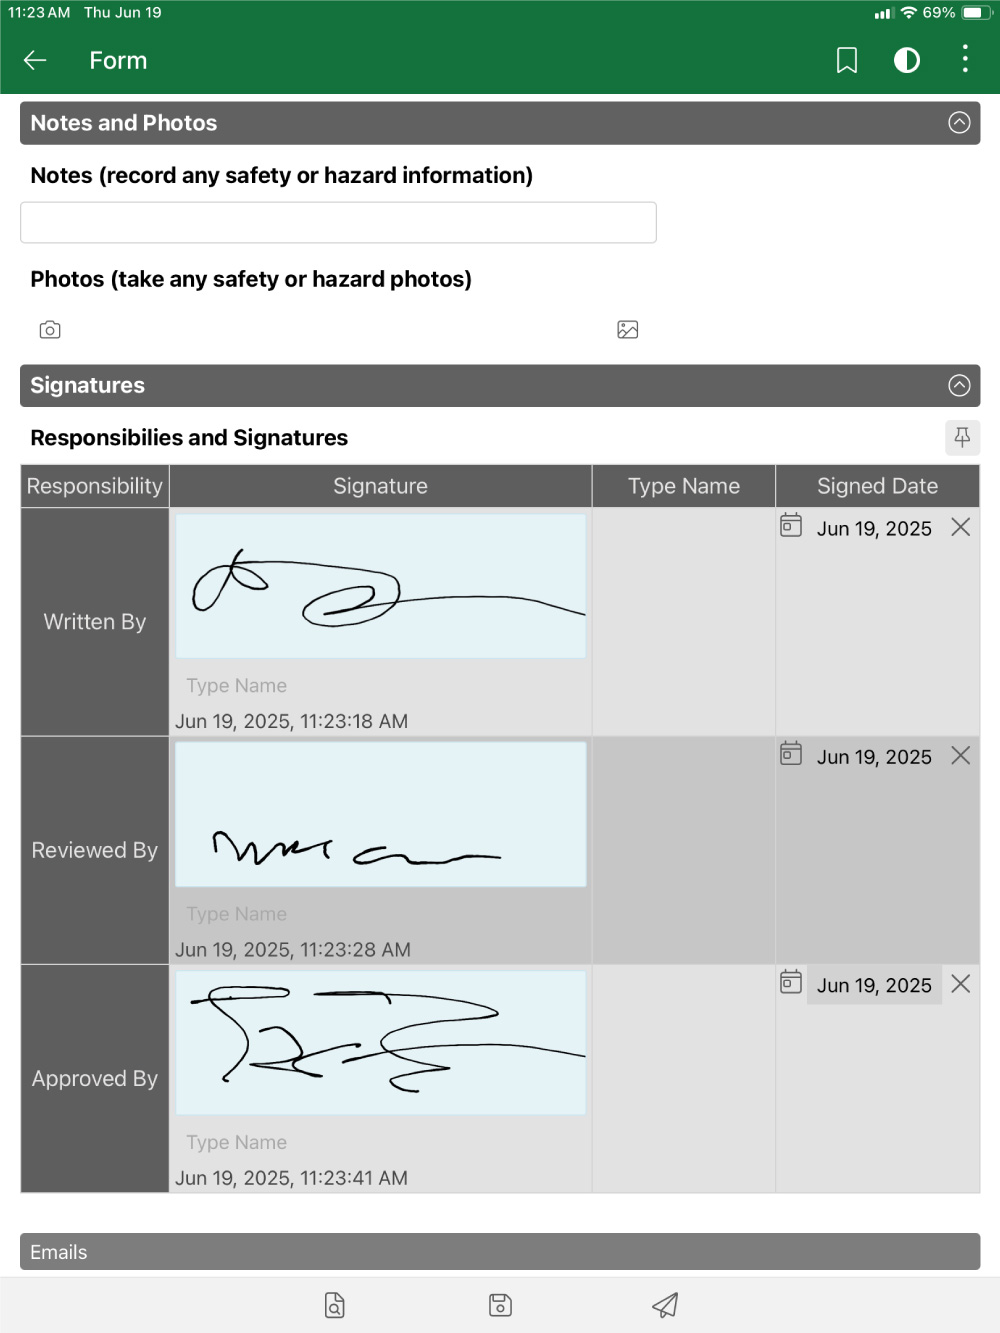Open the three-dot overflow menu
The image size is (1000, 1333).
tap(964, 59)
